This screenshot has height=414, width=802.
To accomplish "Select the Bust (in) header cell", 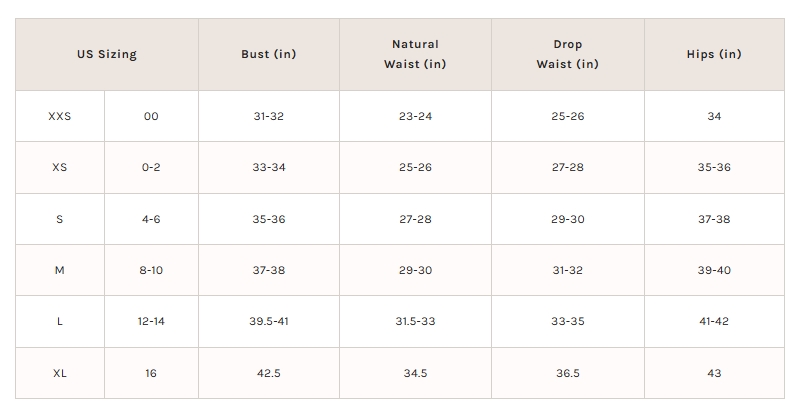I will (268, 54).
